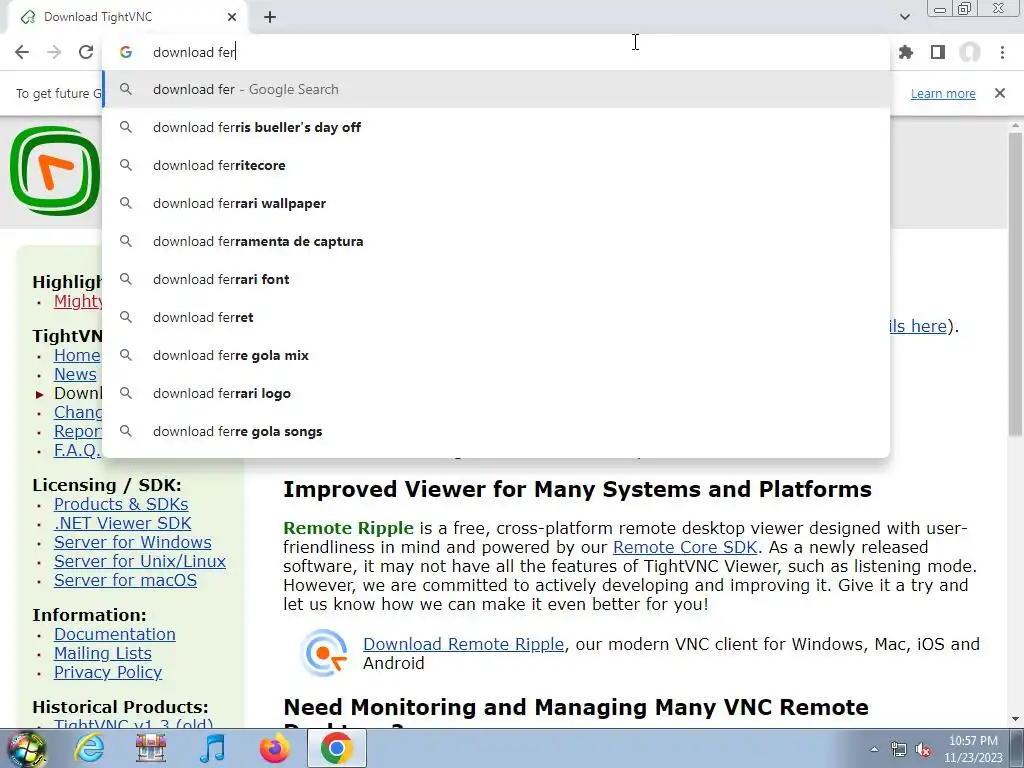Open the Windows Start button
This screenshot has height=768, width=1024.
[x=26, y=748]
